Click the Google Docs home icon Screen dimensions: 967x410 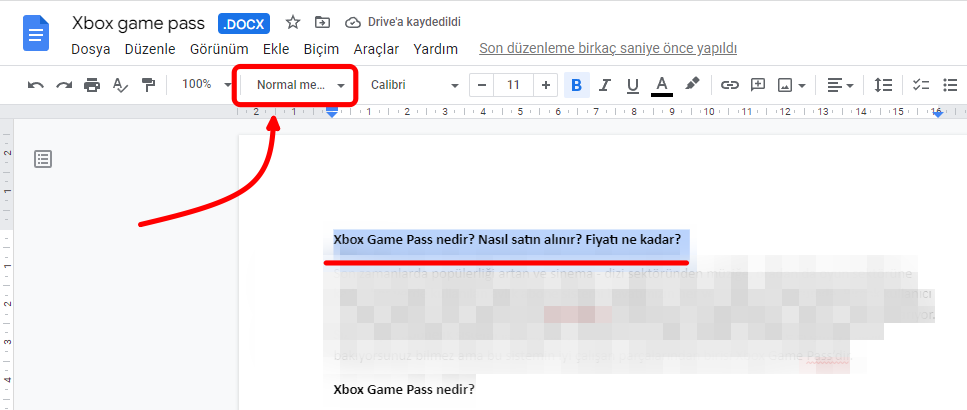36,33
